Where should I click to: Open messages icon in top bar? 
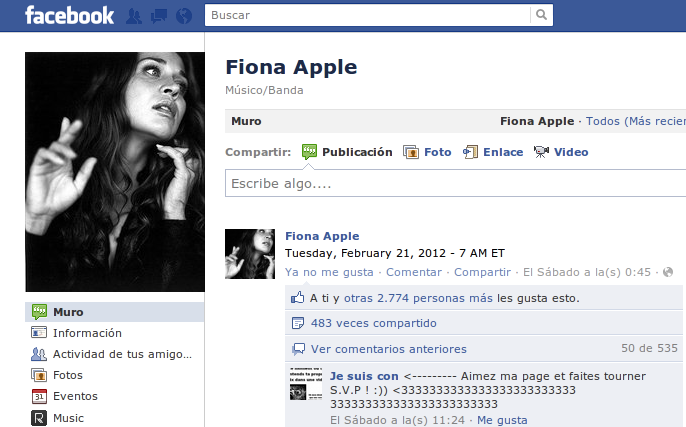(158, 16)
